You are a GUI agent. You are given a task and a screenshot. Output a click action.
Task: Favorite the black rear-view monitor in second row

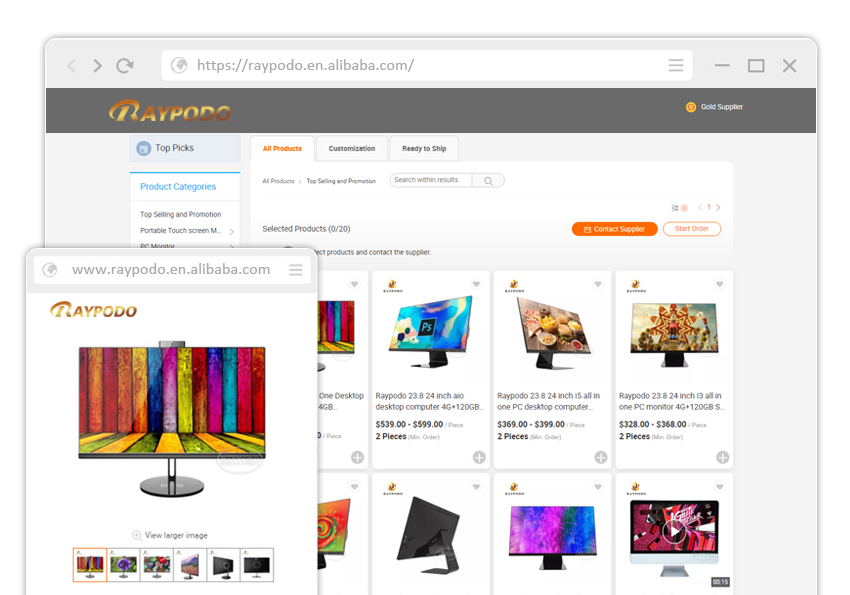(476, 487)
